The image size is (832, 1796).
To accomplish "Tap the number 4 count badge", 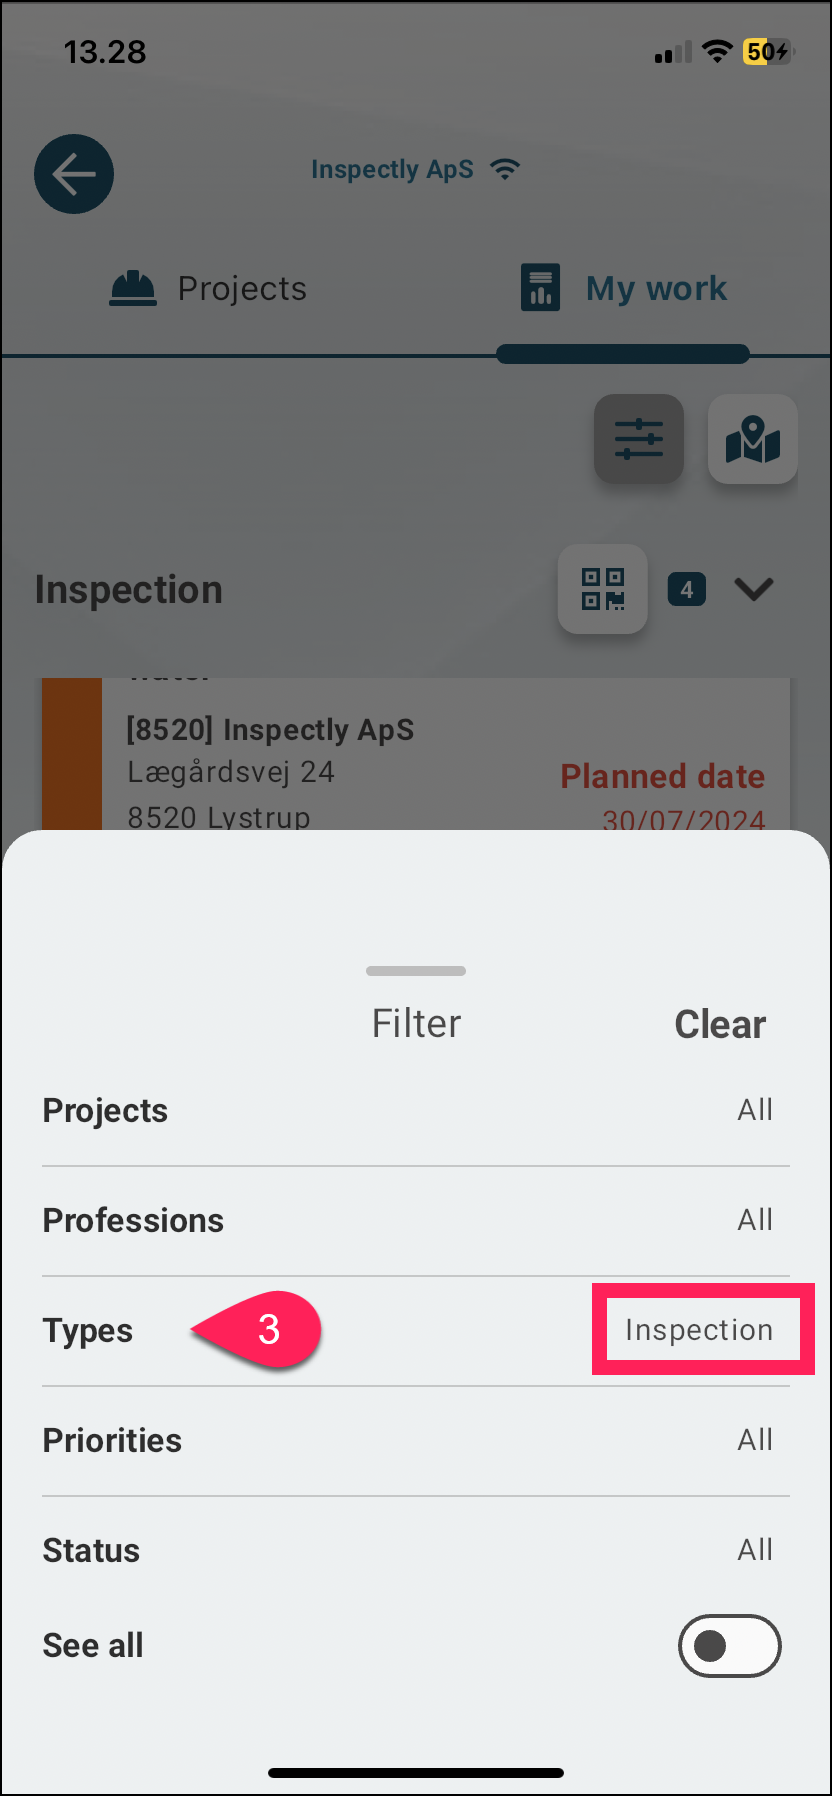I will 687,590.
